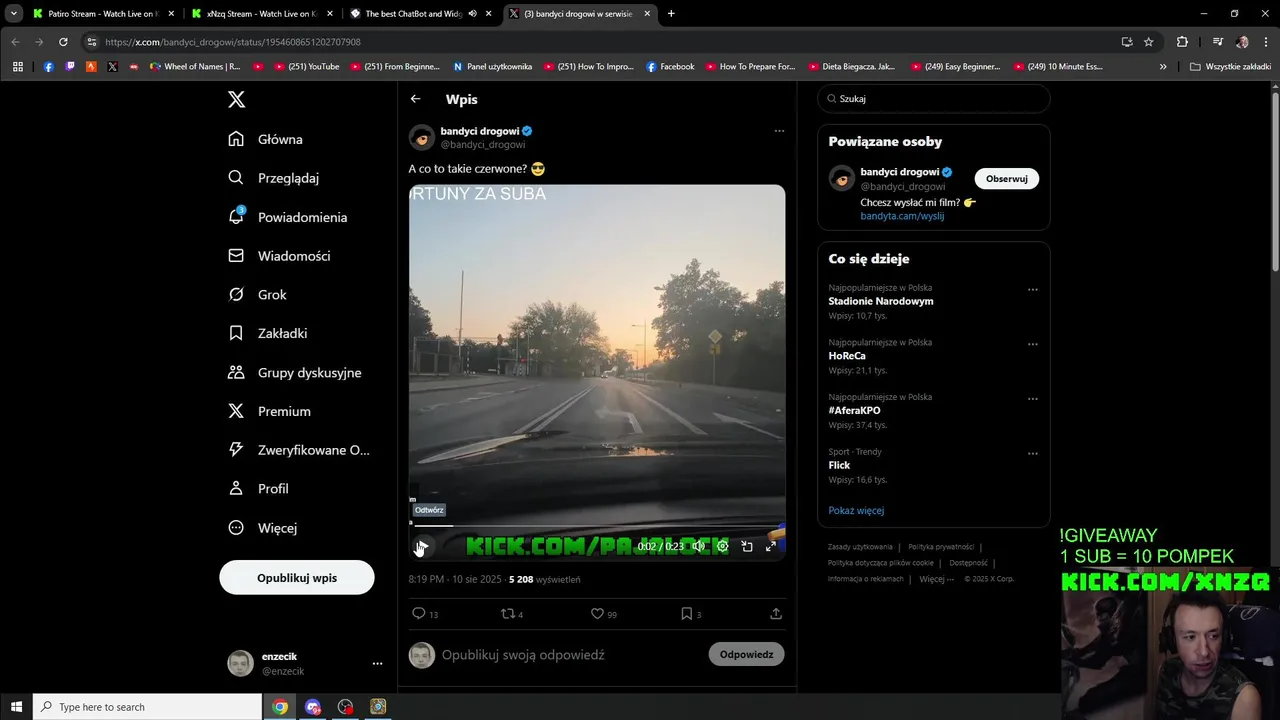Open options for Stadionie Narodowym trend

(x=1033, y=290)
